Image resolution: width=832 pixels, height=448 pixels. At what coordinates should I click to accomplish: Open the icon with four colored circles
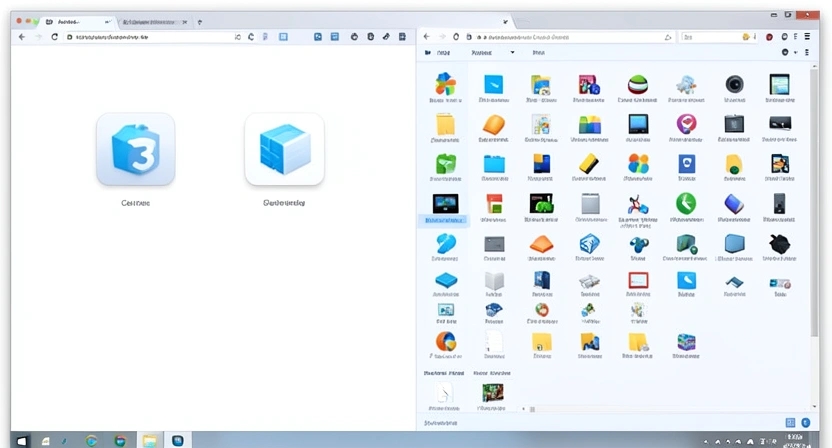point(638,164)
